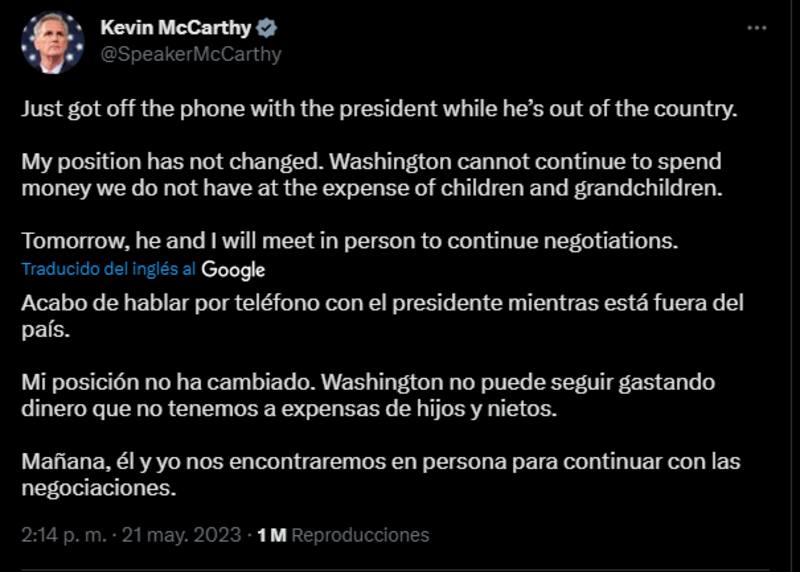
Task: Click the Reproducciones label
Action: (x=360, y=535)
